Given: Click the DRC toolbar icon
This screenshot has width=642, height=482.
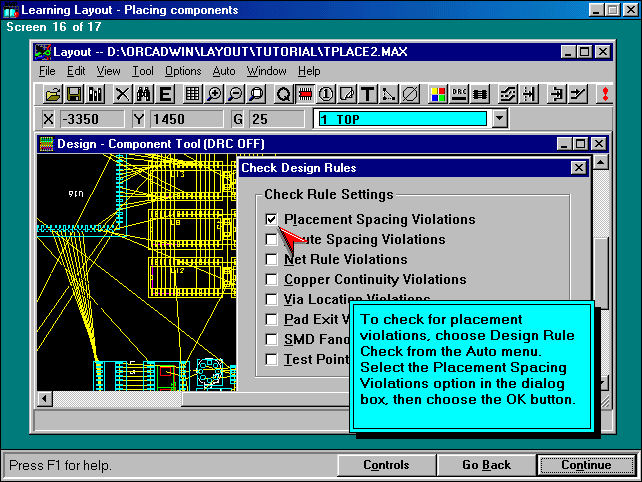Looking at the screenshot, I should point(460,94).
